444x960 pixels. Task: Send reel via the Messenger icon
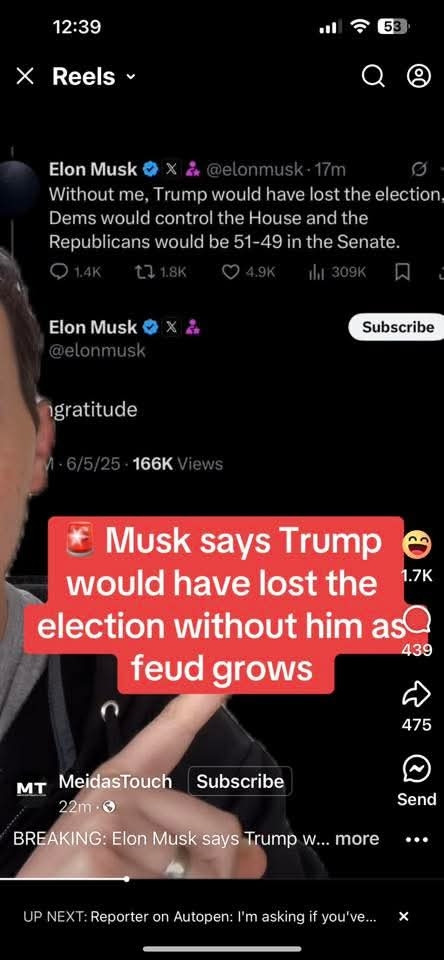point(416,768)
